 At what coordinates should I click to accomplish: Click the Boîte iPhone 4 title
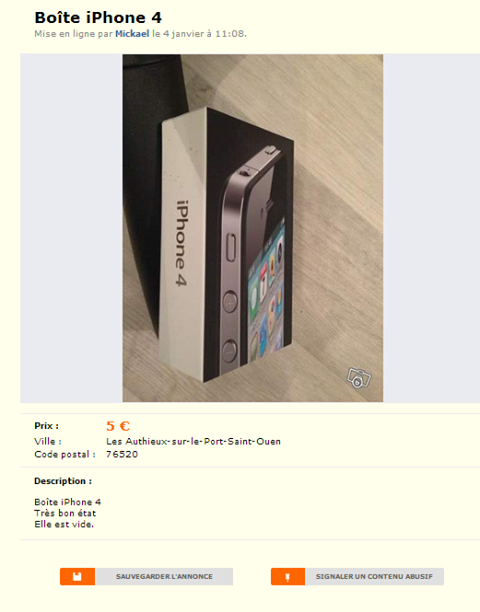click(x=98, y=18)
